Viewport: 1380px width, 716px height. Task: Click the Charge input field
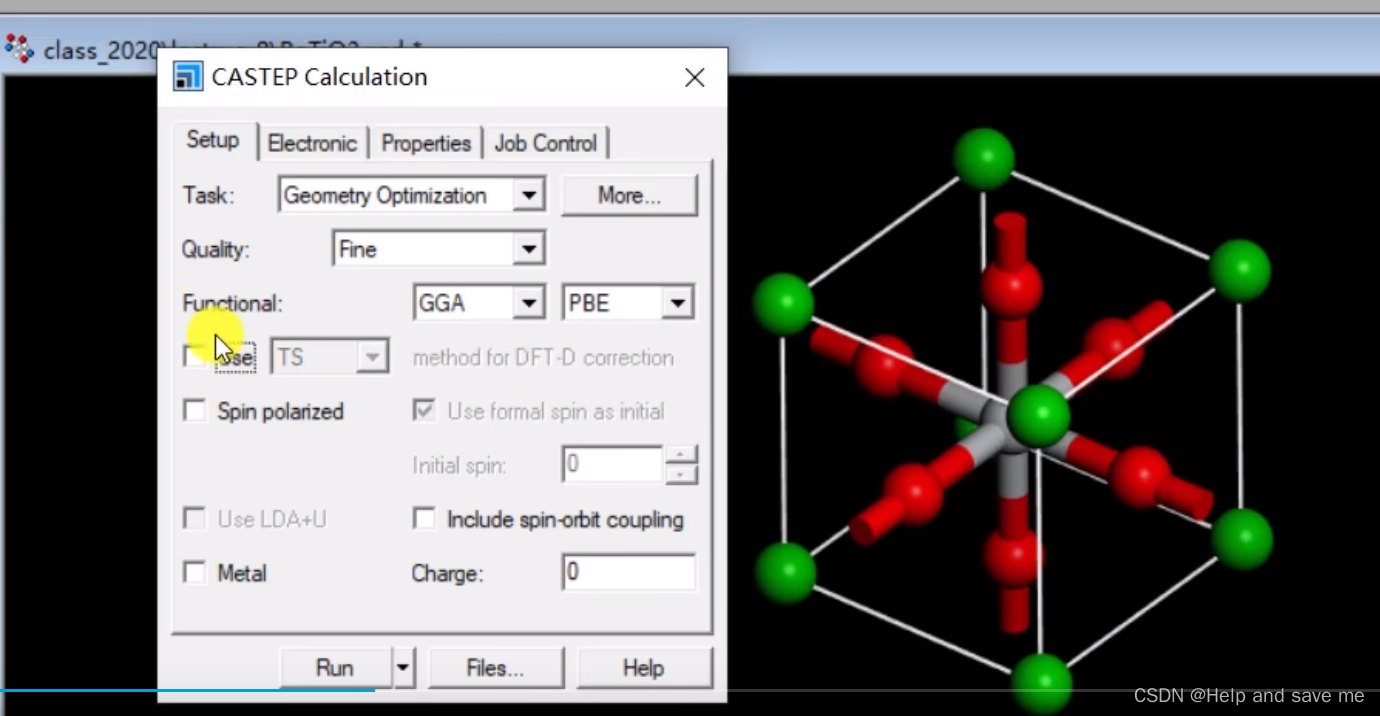pos(629,573)
